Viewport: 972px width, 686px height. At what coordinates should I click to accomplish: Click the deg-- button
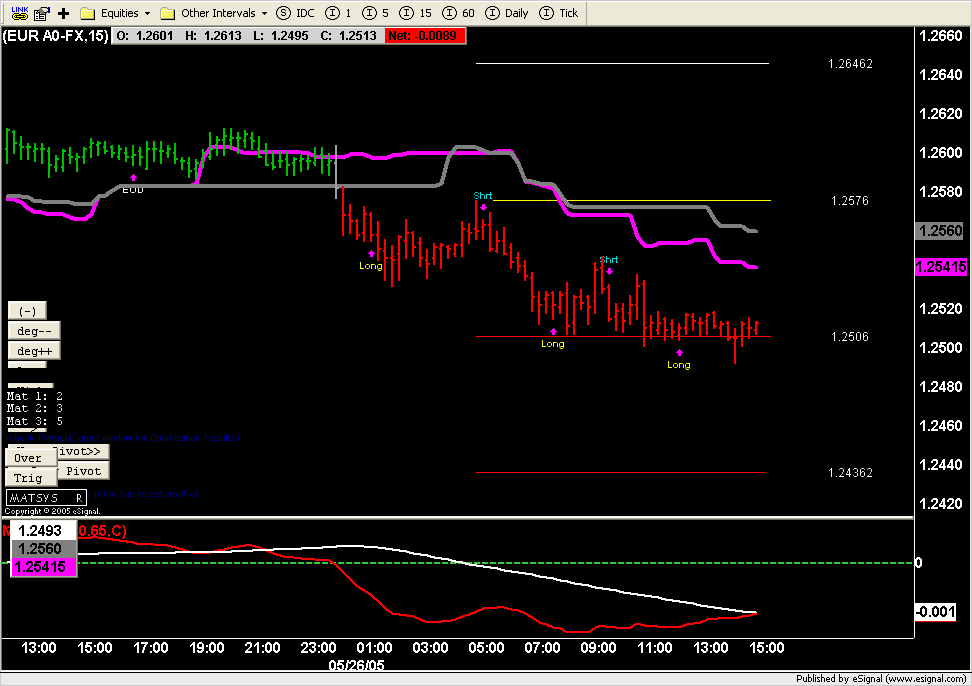click(x=34, y=331)
